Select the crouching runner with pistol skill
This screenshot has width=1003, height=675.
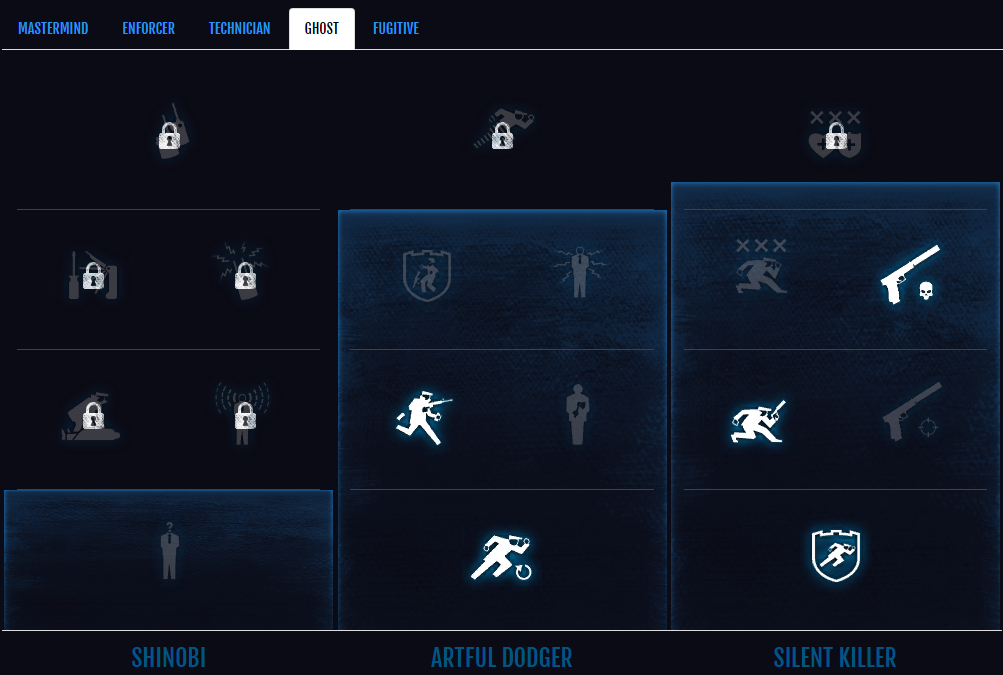759,421
